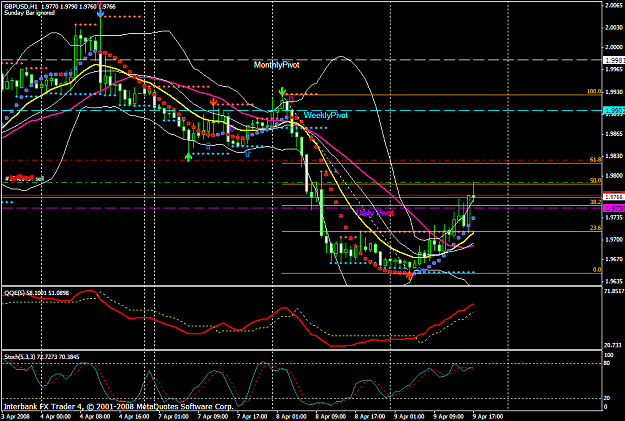Click the Stoch(5,3,3) indicator label
The width and height of the screenshot is (625, 421).
(x=41, y=357)
